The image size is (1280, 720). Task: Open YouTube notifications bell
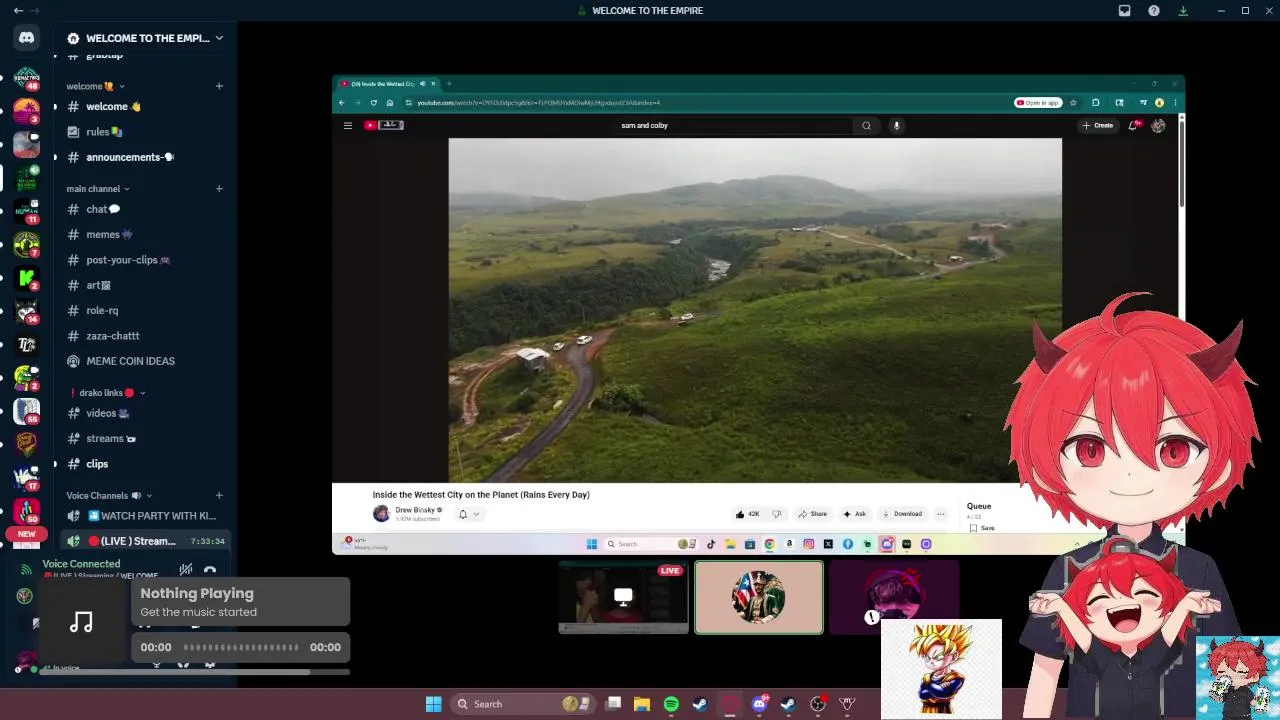pyautogui.click(x=1134, y=125)
